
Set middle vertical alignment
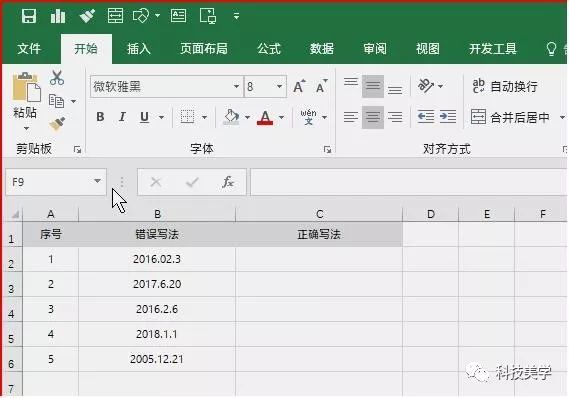[x=373, y=86]
